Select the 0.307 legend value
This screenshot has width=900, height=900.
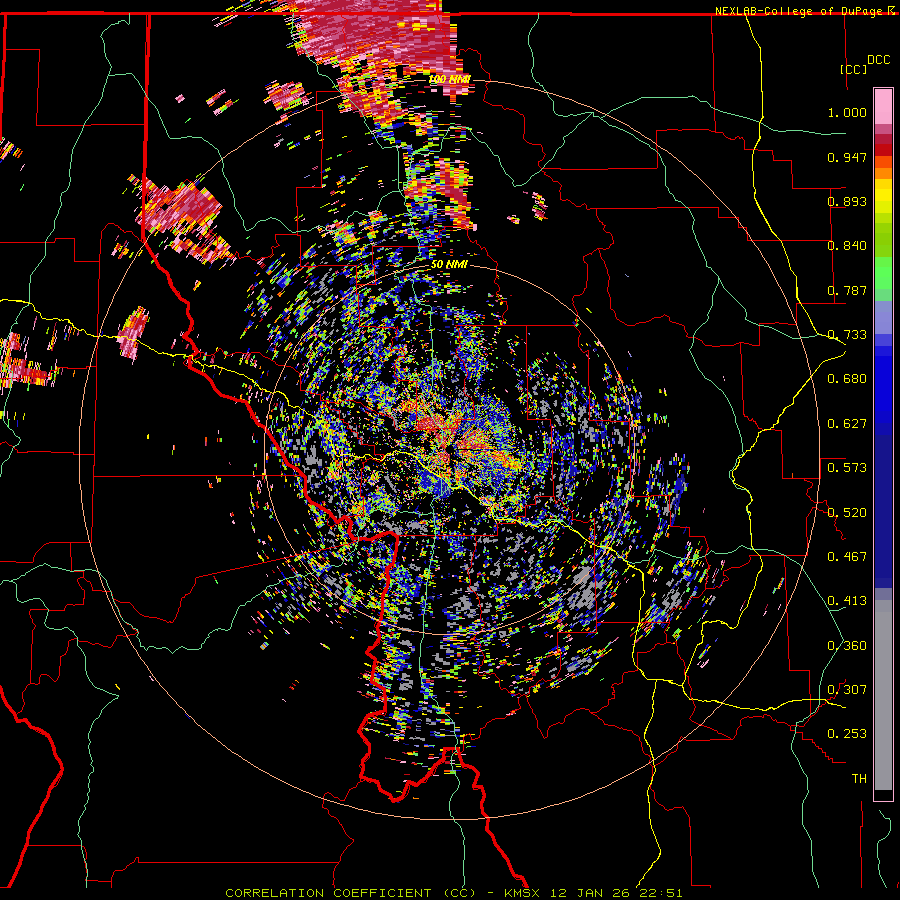coord(847,690)
